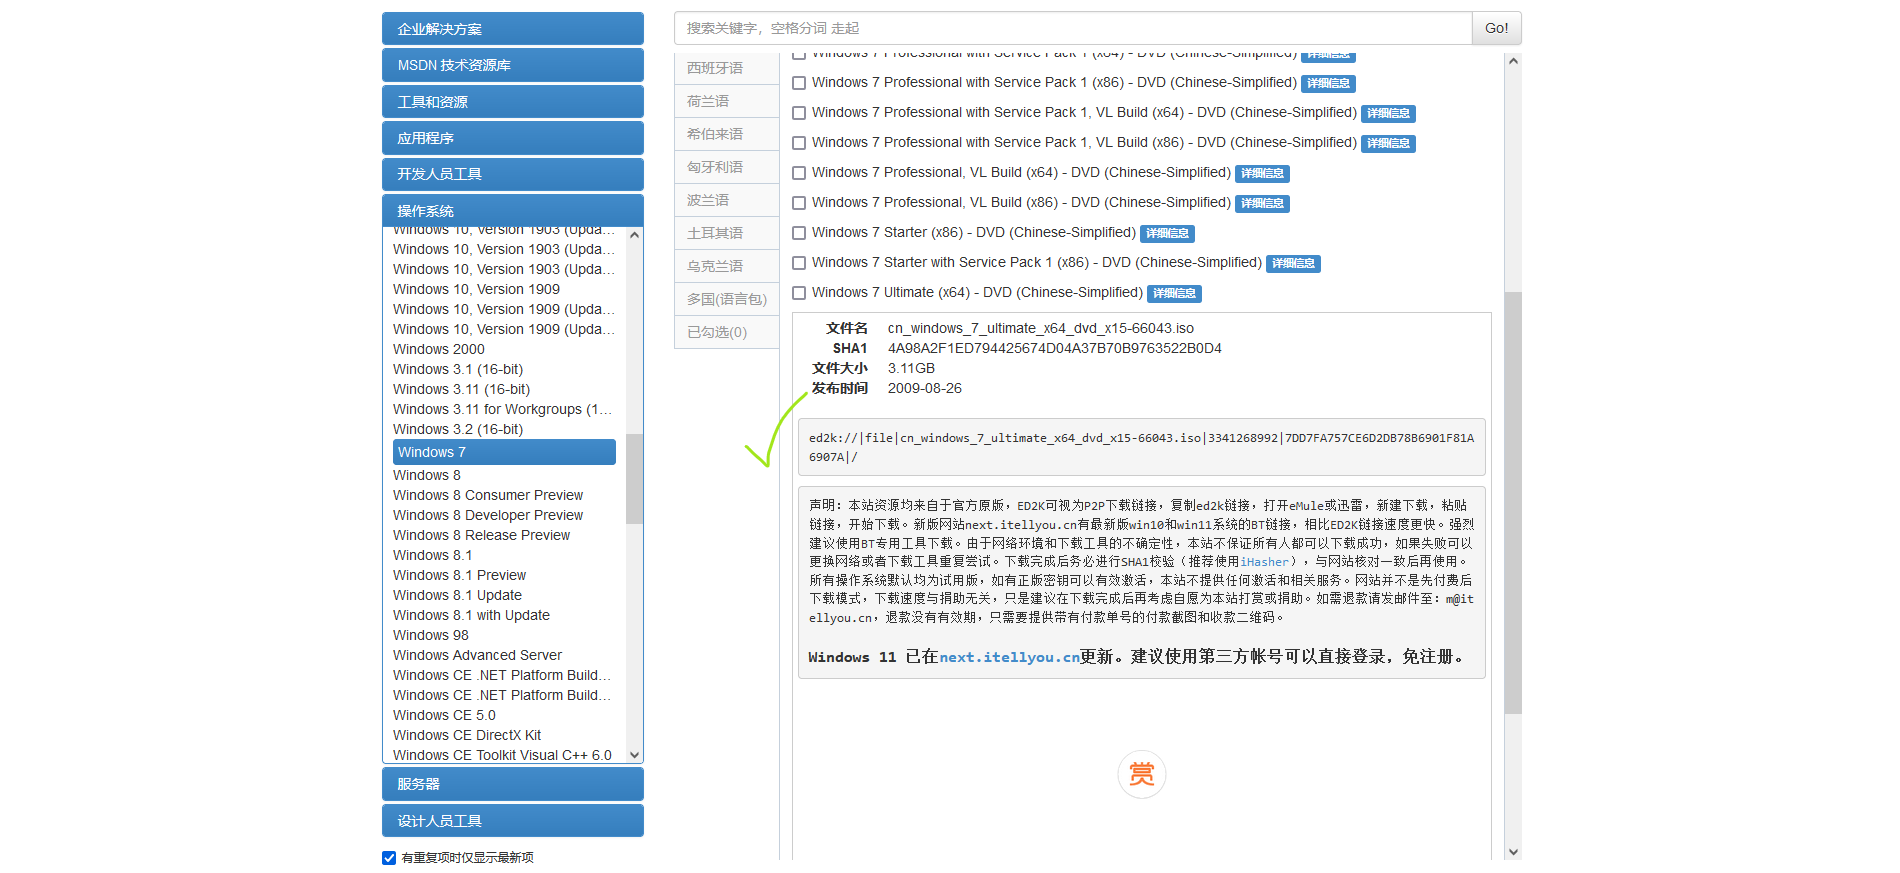Viewport: 1900px width, 873px height.
Task: Tick Windows 7 Starter (x86) DVD checkbox
Action: [799, 233]
